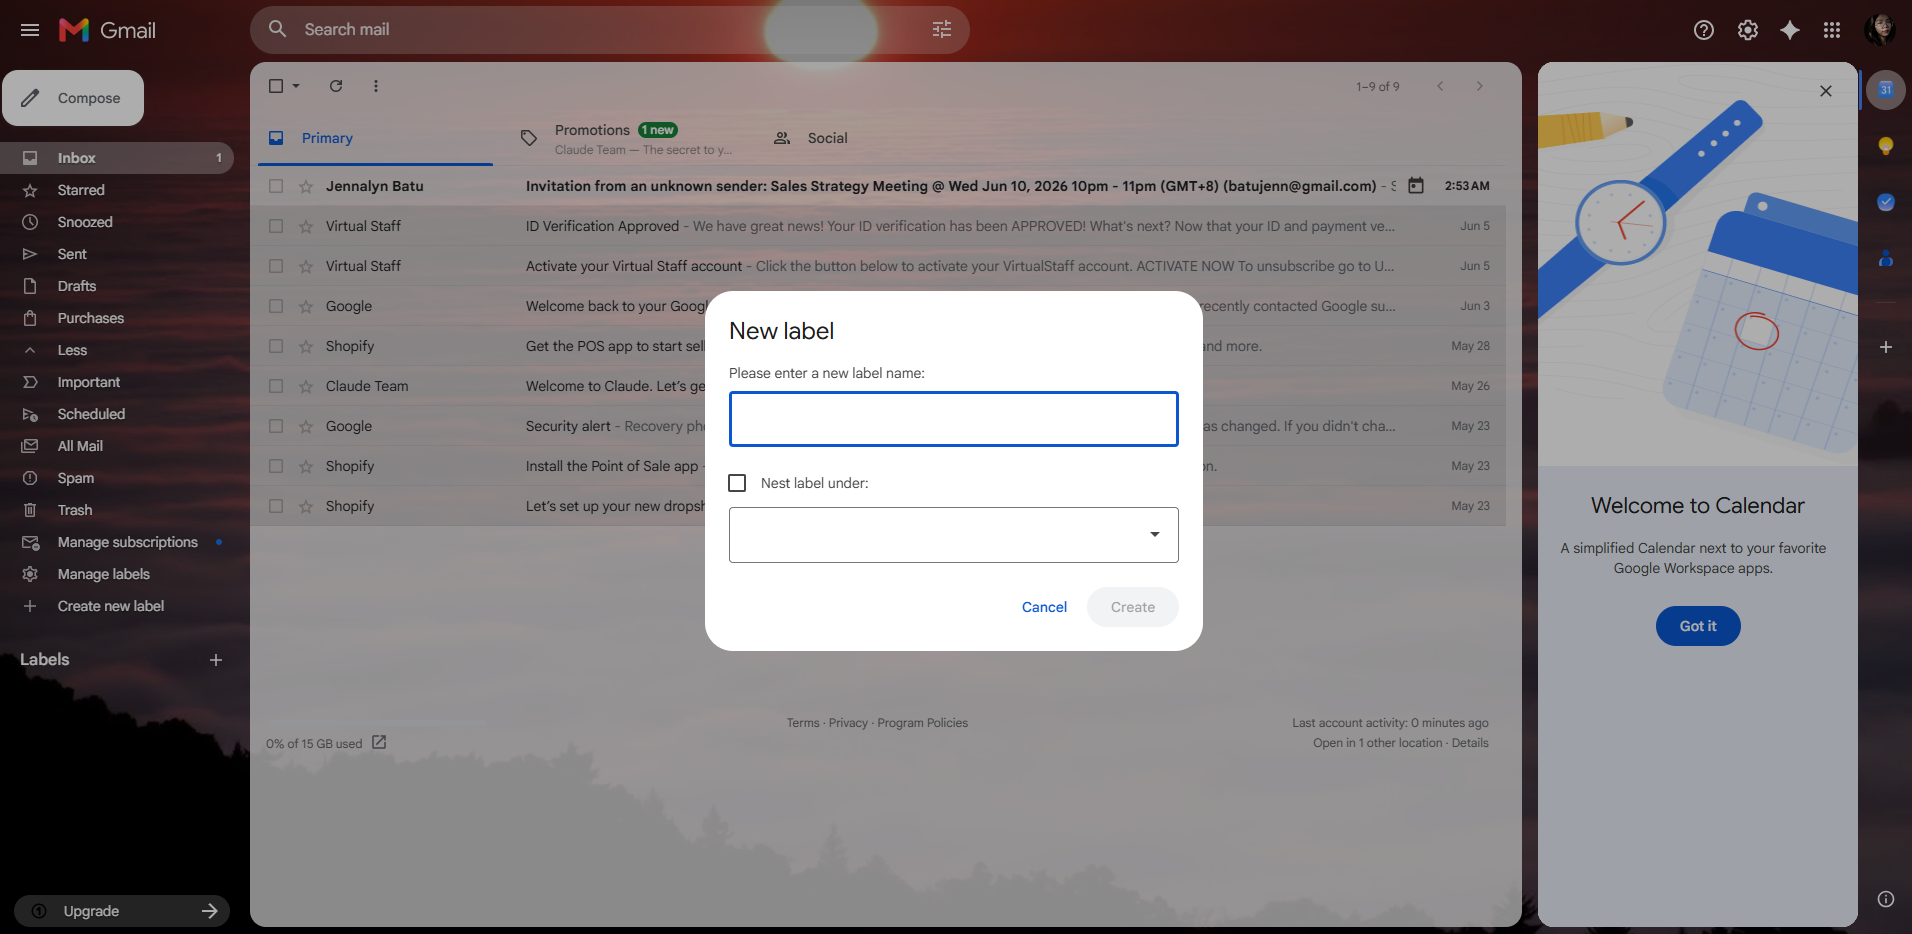Viewport: 1912px width, 934px height.
Task: Open the Google account avatar
Action: click(1880, 30)
